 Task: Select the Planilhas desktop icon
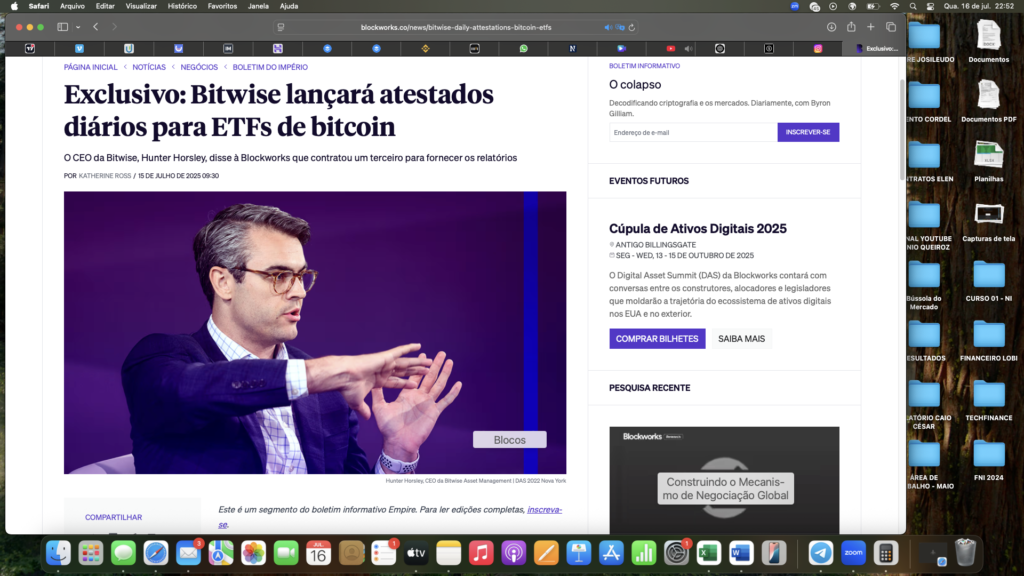[x=989, y=161]
